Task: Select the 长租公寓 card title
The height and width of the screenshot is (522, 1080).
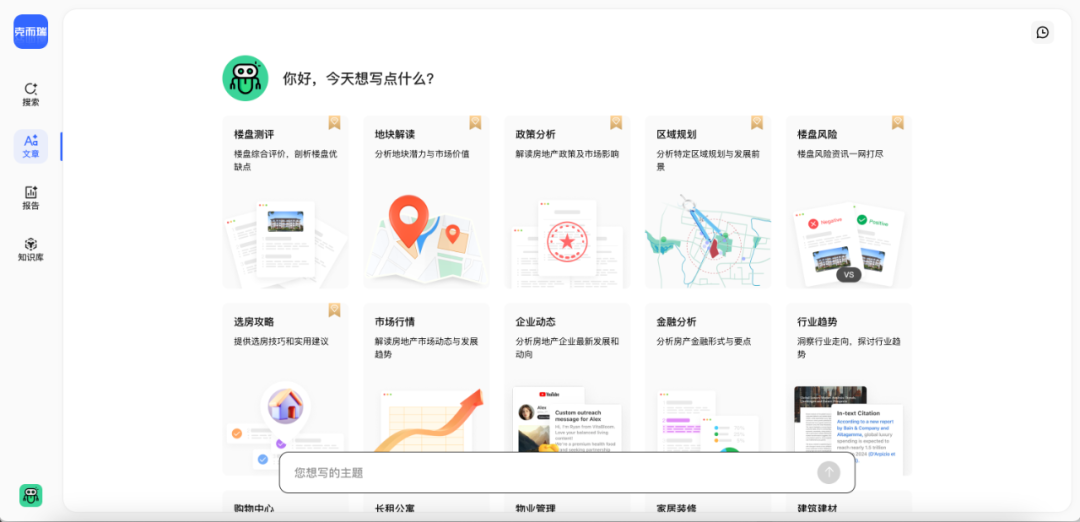Action: point(395,508)
